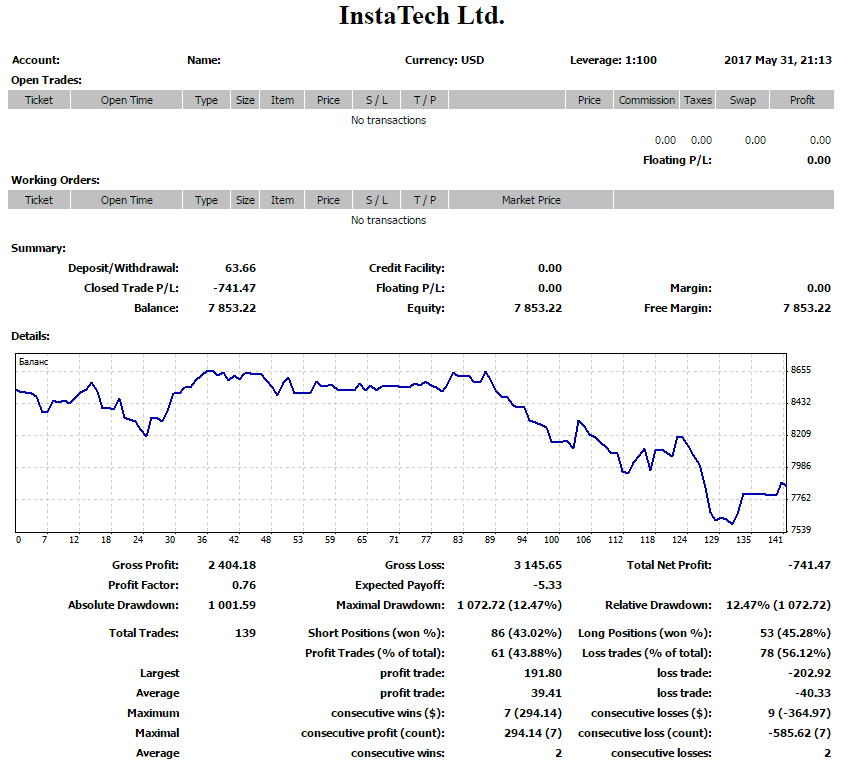
Task: Click the average profit trade value 39.41
Action: [547, 693]
